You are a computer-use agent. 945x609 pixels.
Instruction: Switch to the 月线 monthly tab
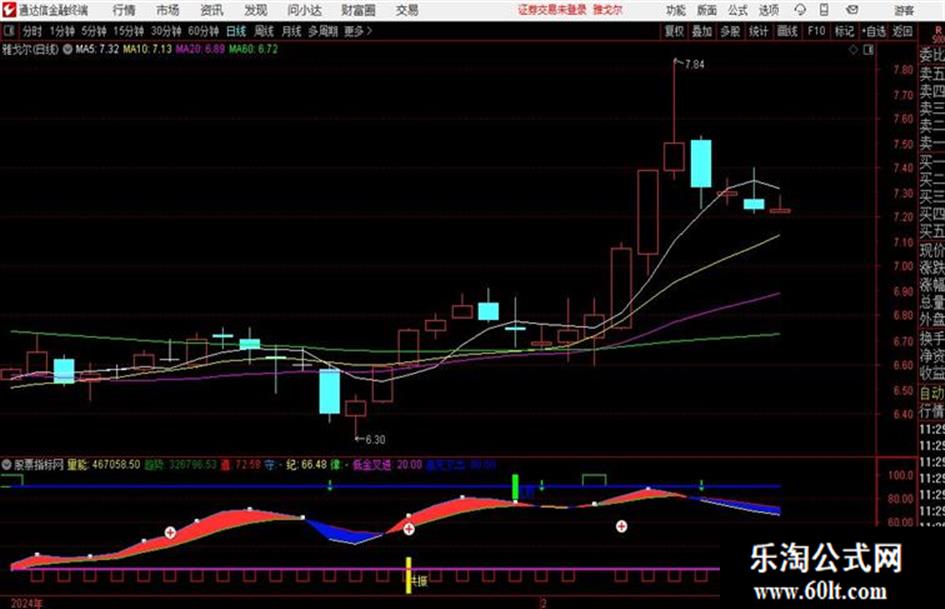(291, 31)
